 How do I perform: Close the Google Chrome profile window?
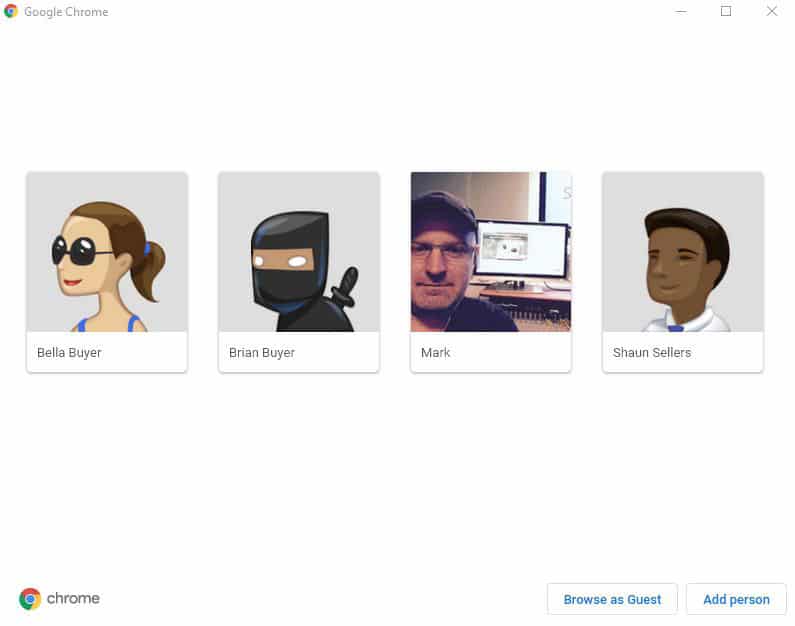coord(772,11)
